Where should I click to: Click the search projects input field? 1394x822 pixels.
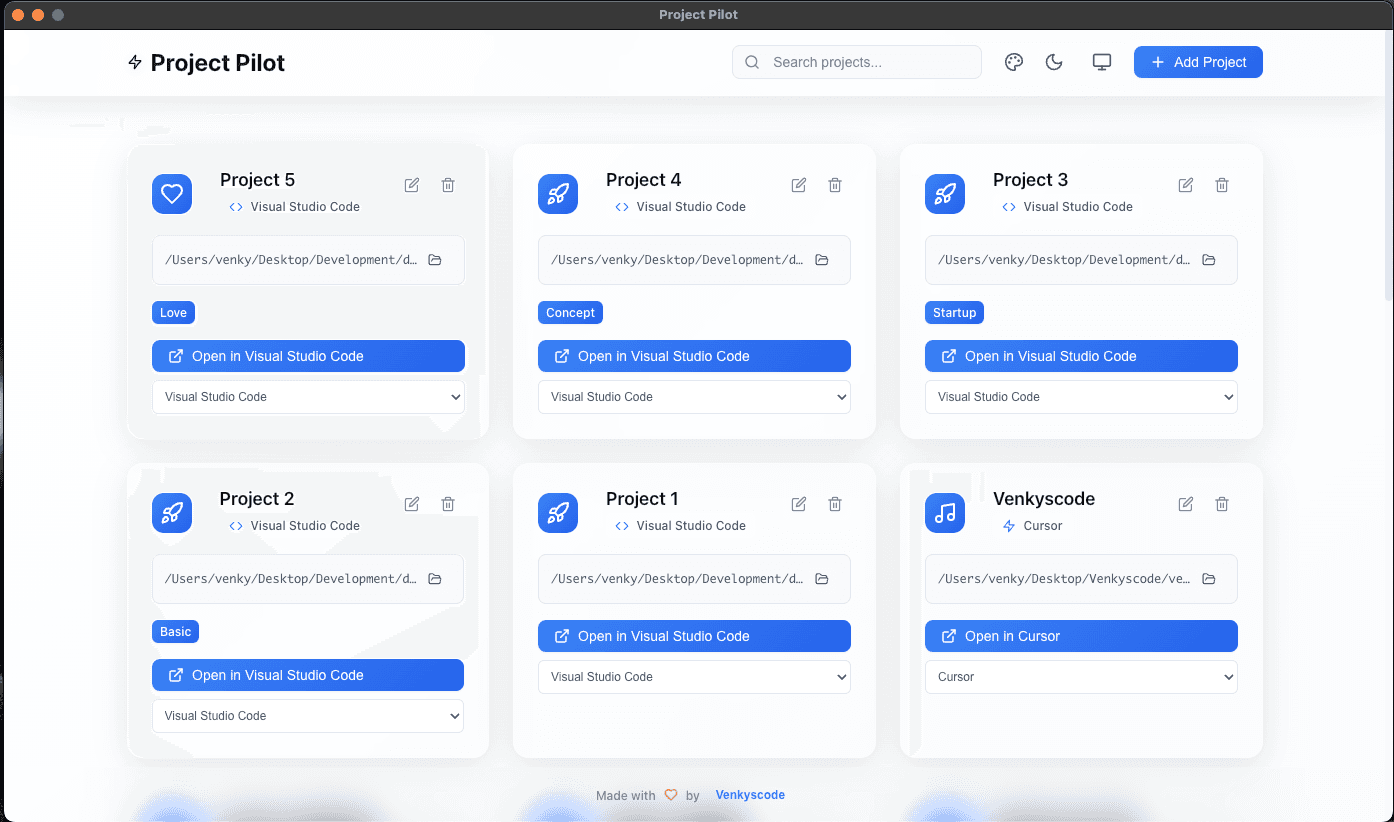click(x=856, y=62)
